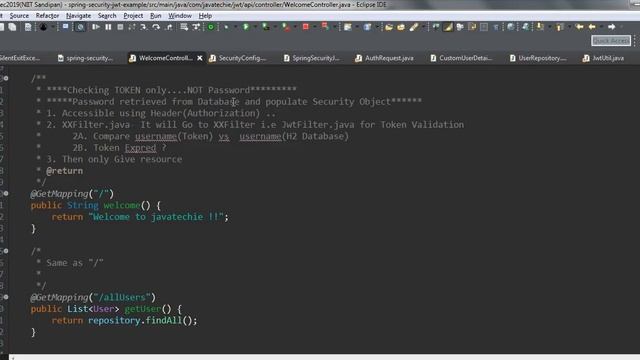Click the New Java Class icon
640x360 pixels.
click(x=367, y=27)
